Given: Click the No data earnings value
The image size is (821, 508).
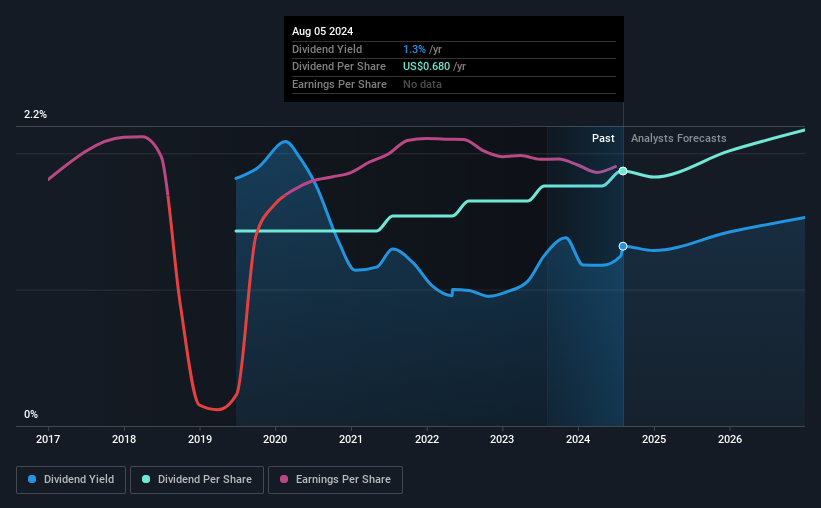Looking at the screenshot, I should 422,84.
